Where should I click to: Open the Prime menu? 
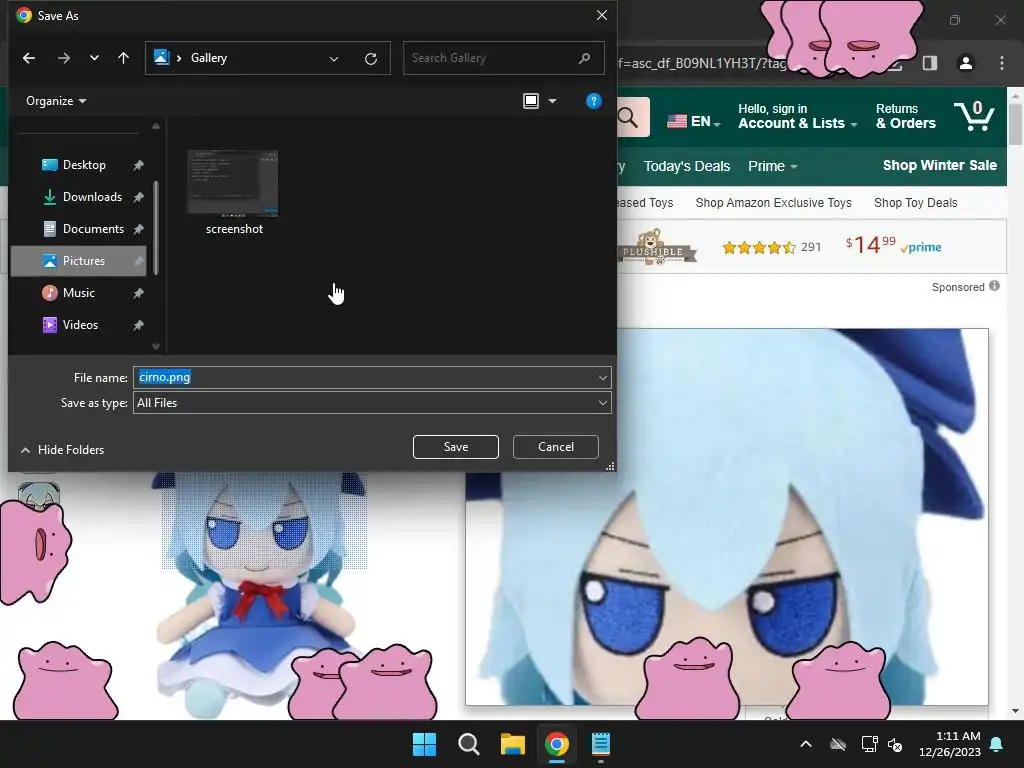773,166
